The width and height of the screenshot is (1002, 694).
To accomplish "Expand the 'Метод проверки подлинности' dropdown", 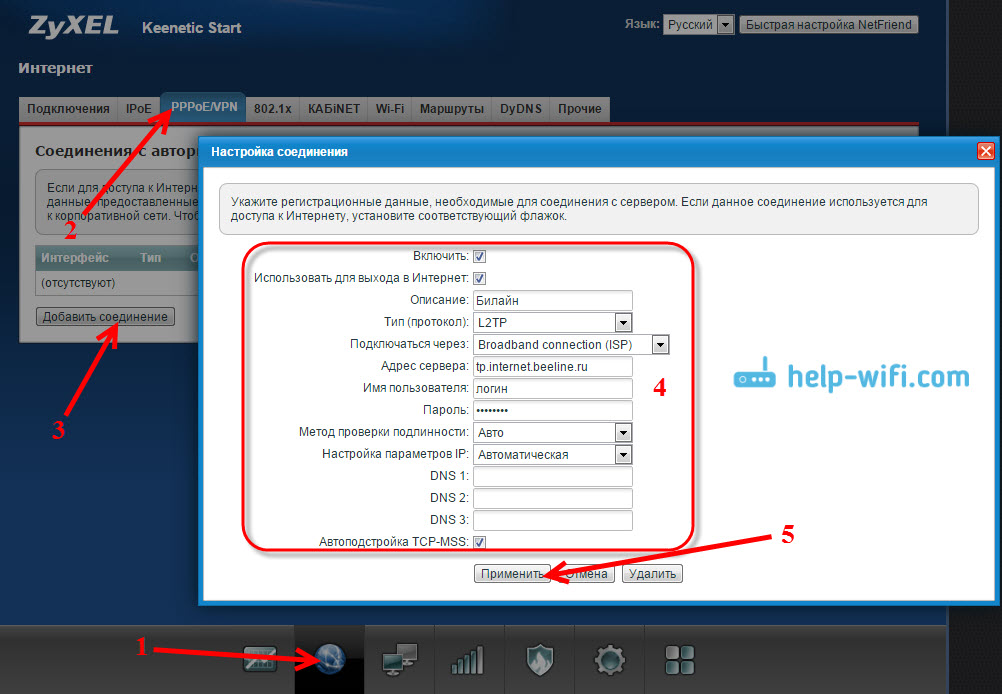I will pyautogui.click(x=623, y=432).
